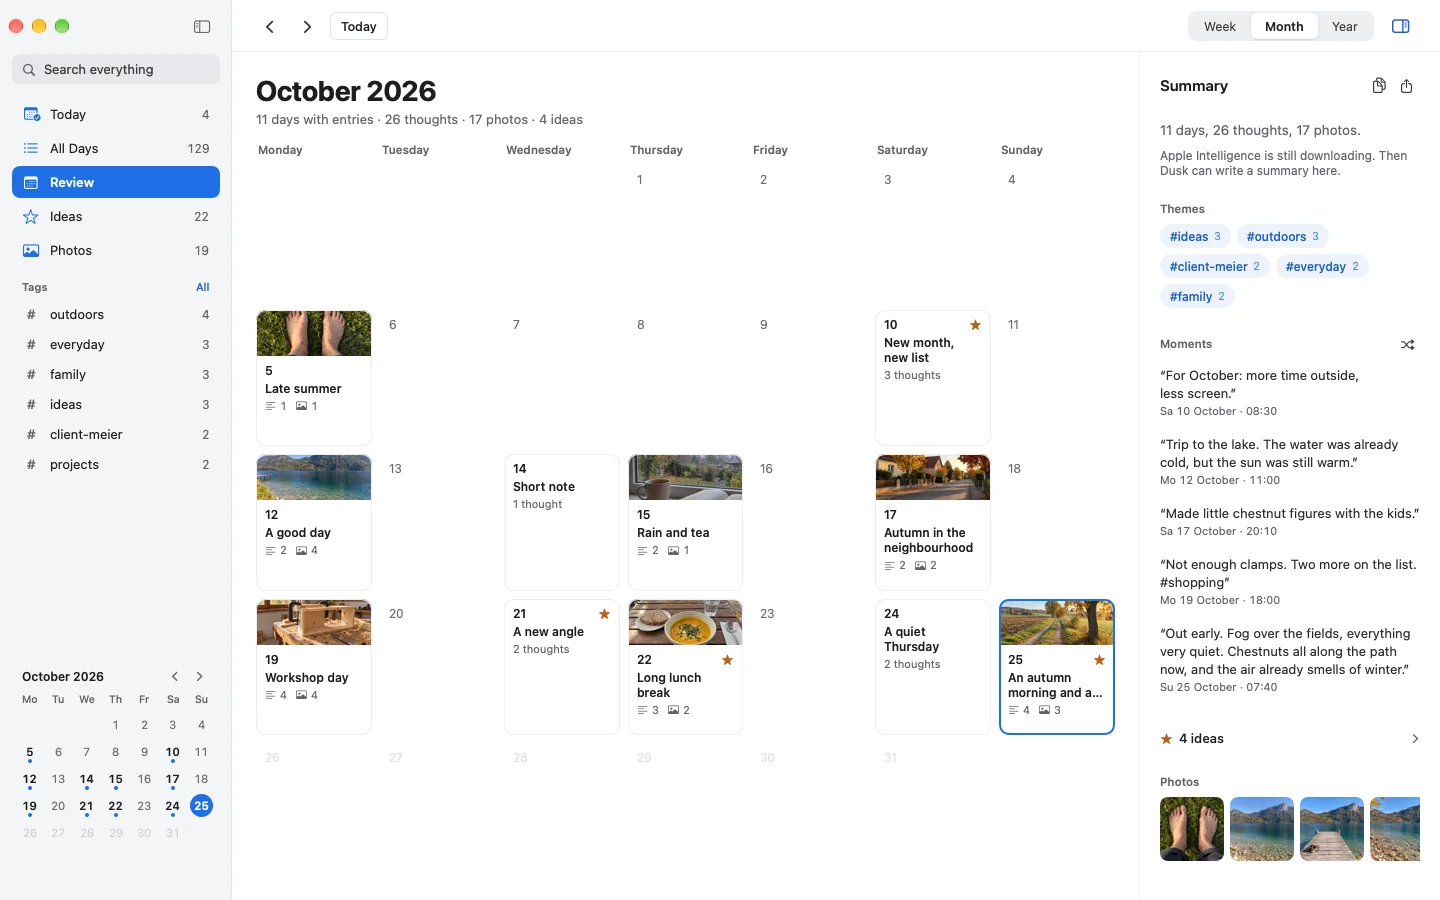Open the Today section in the sidebar
1440x900 pixels.
click(116, 115)
